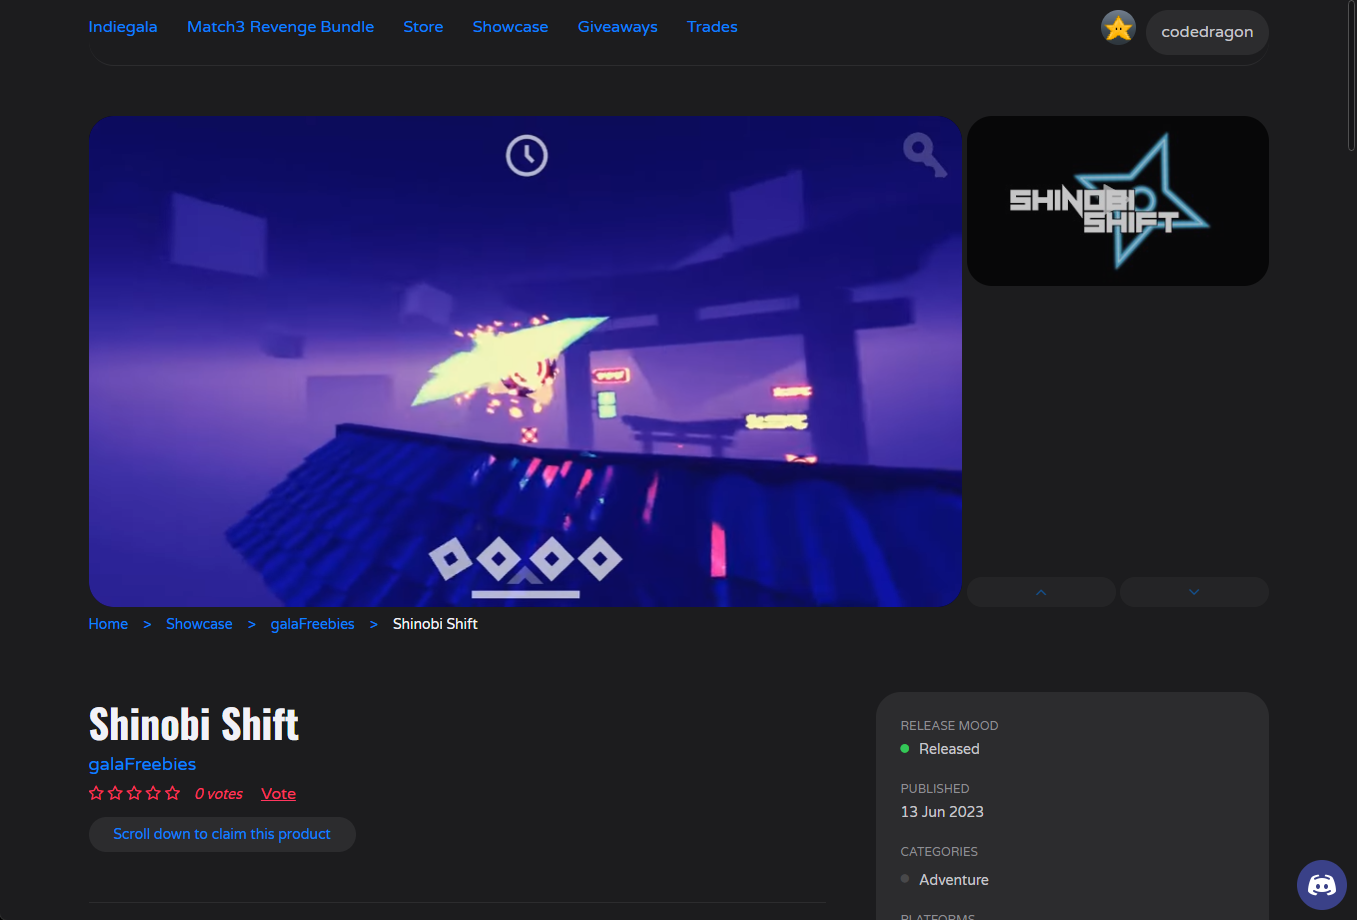Click the 0 votes text
1357x920 pixels.
(219, 794)
